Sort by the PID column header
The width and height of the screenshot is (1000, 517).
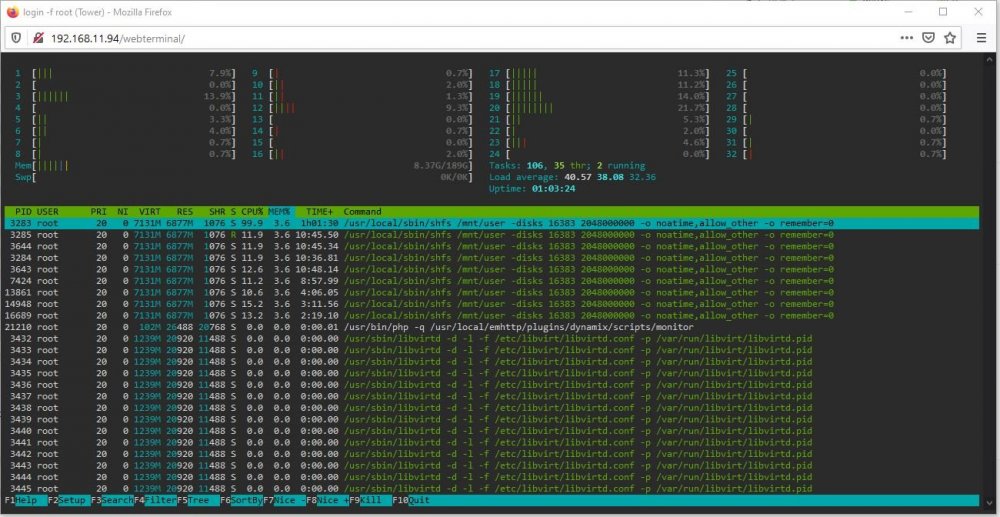(23, 212)
